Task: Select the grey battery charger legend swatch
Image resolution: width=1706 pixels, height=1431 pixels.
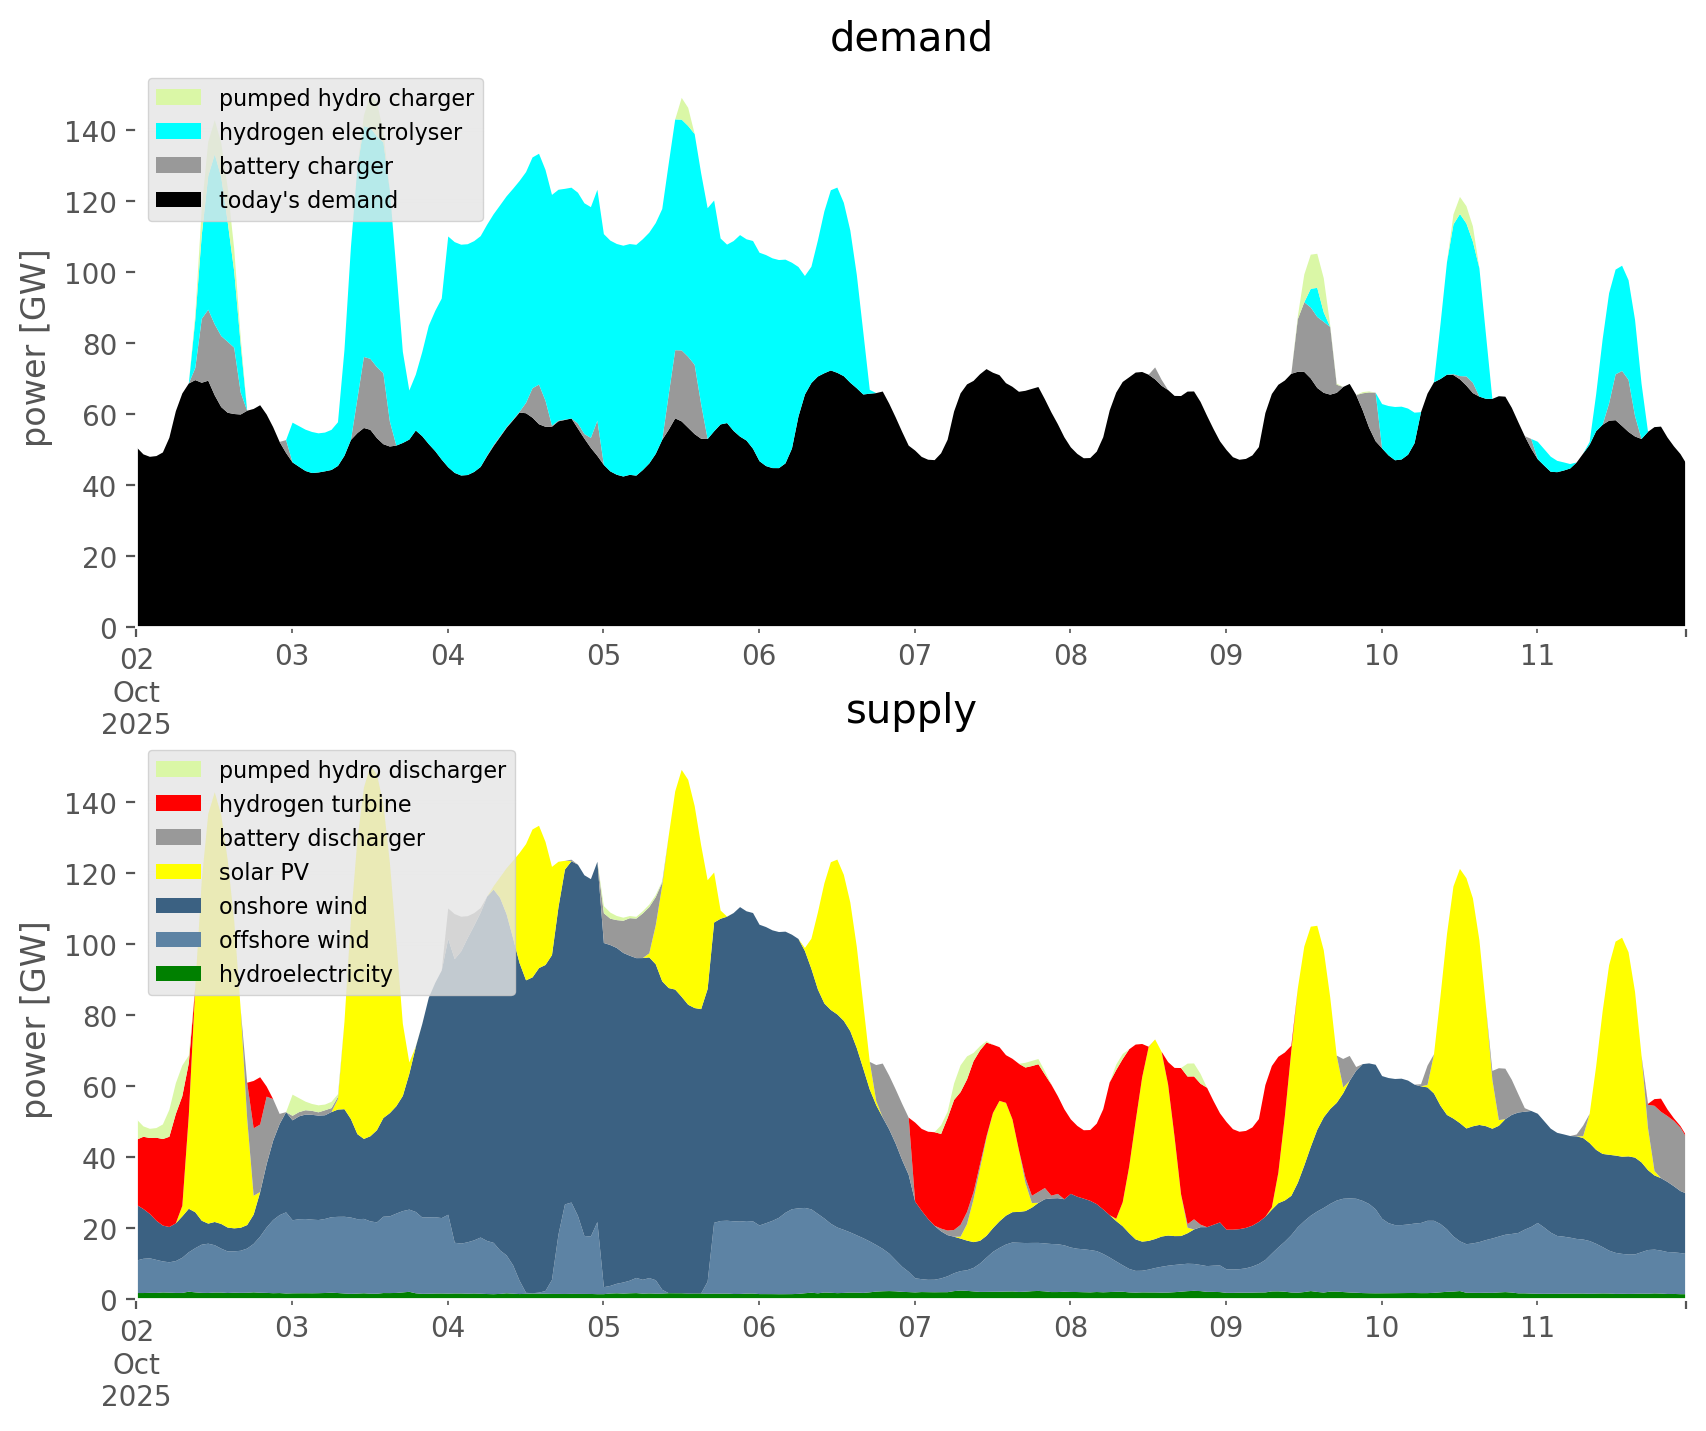Action: pos(179,166)
